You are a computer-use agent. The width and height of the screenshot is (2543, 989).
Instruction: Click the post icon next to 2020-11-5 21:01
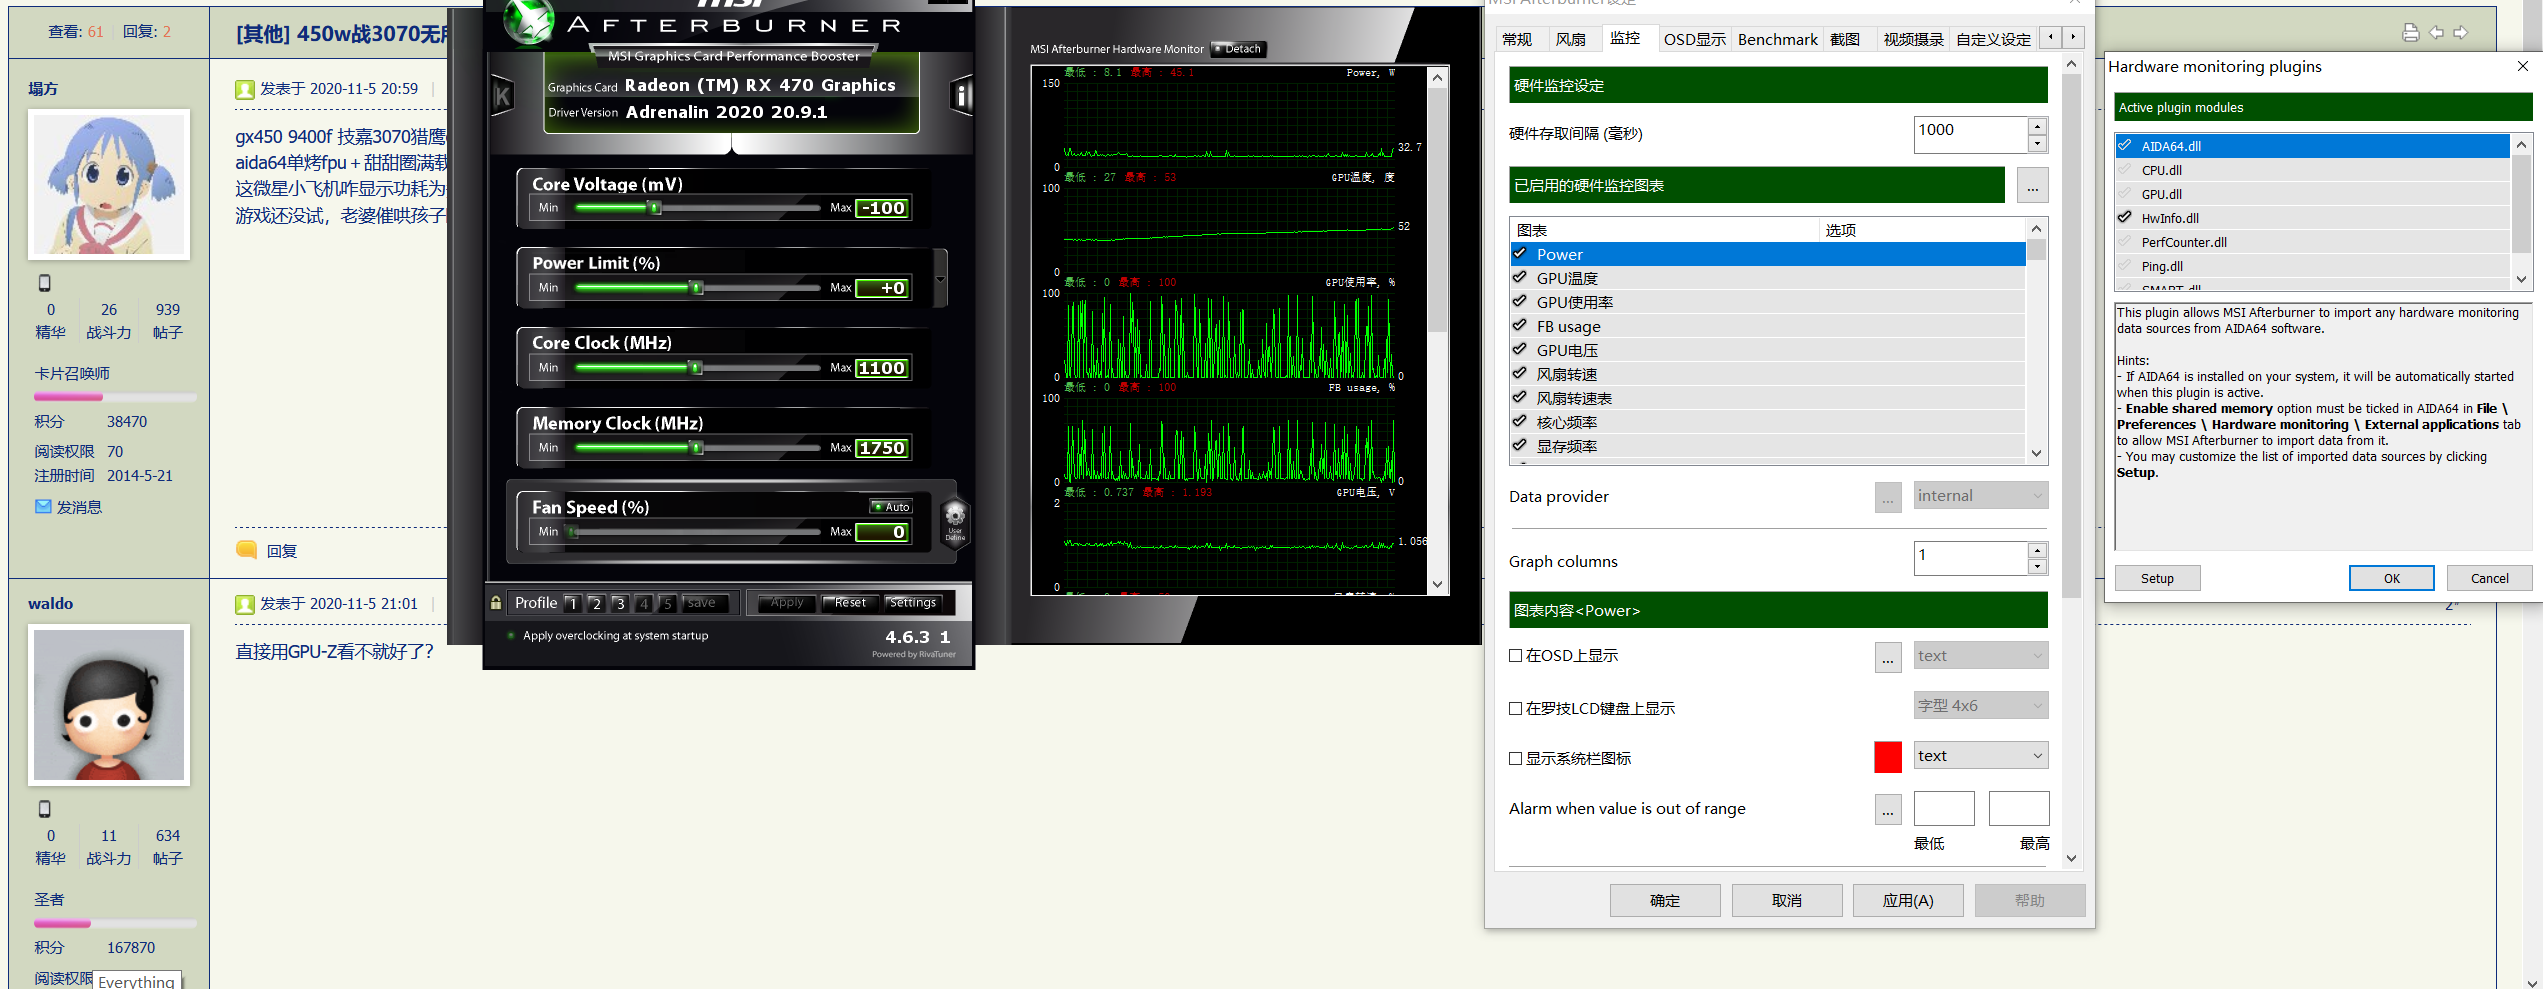pyautogui.click(x=245, y=605)
